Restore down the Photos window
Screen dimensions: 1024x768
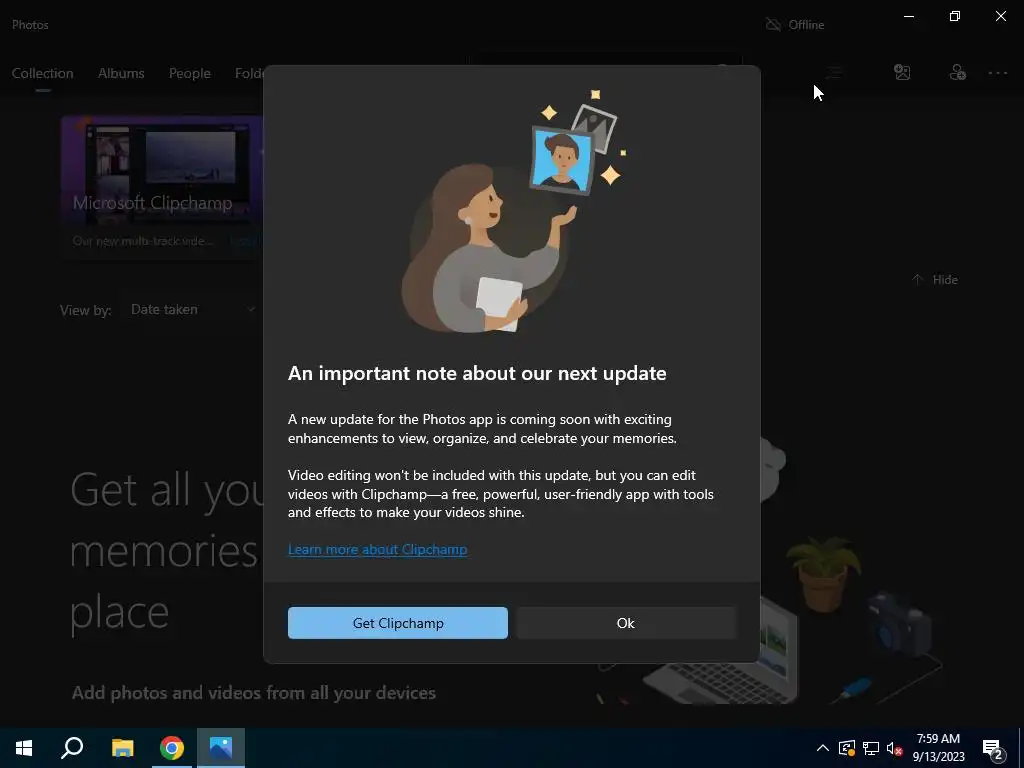(x=955, y=16)
